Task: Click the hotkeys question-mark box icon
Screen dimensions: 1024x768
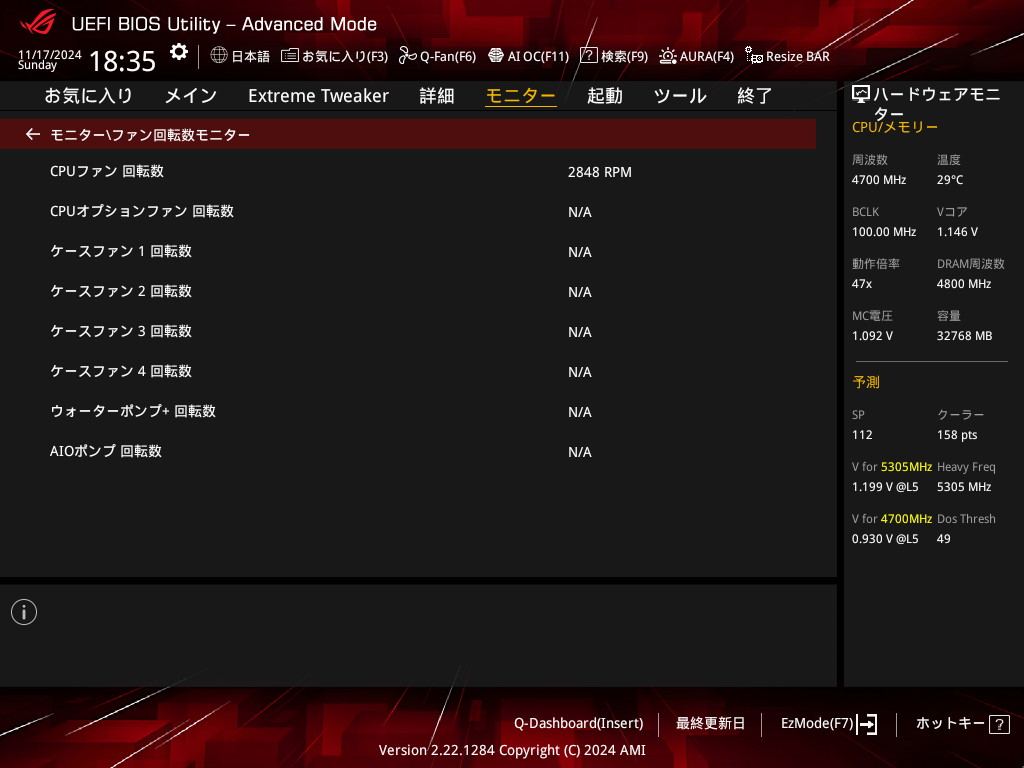Action: click(999, 724)
